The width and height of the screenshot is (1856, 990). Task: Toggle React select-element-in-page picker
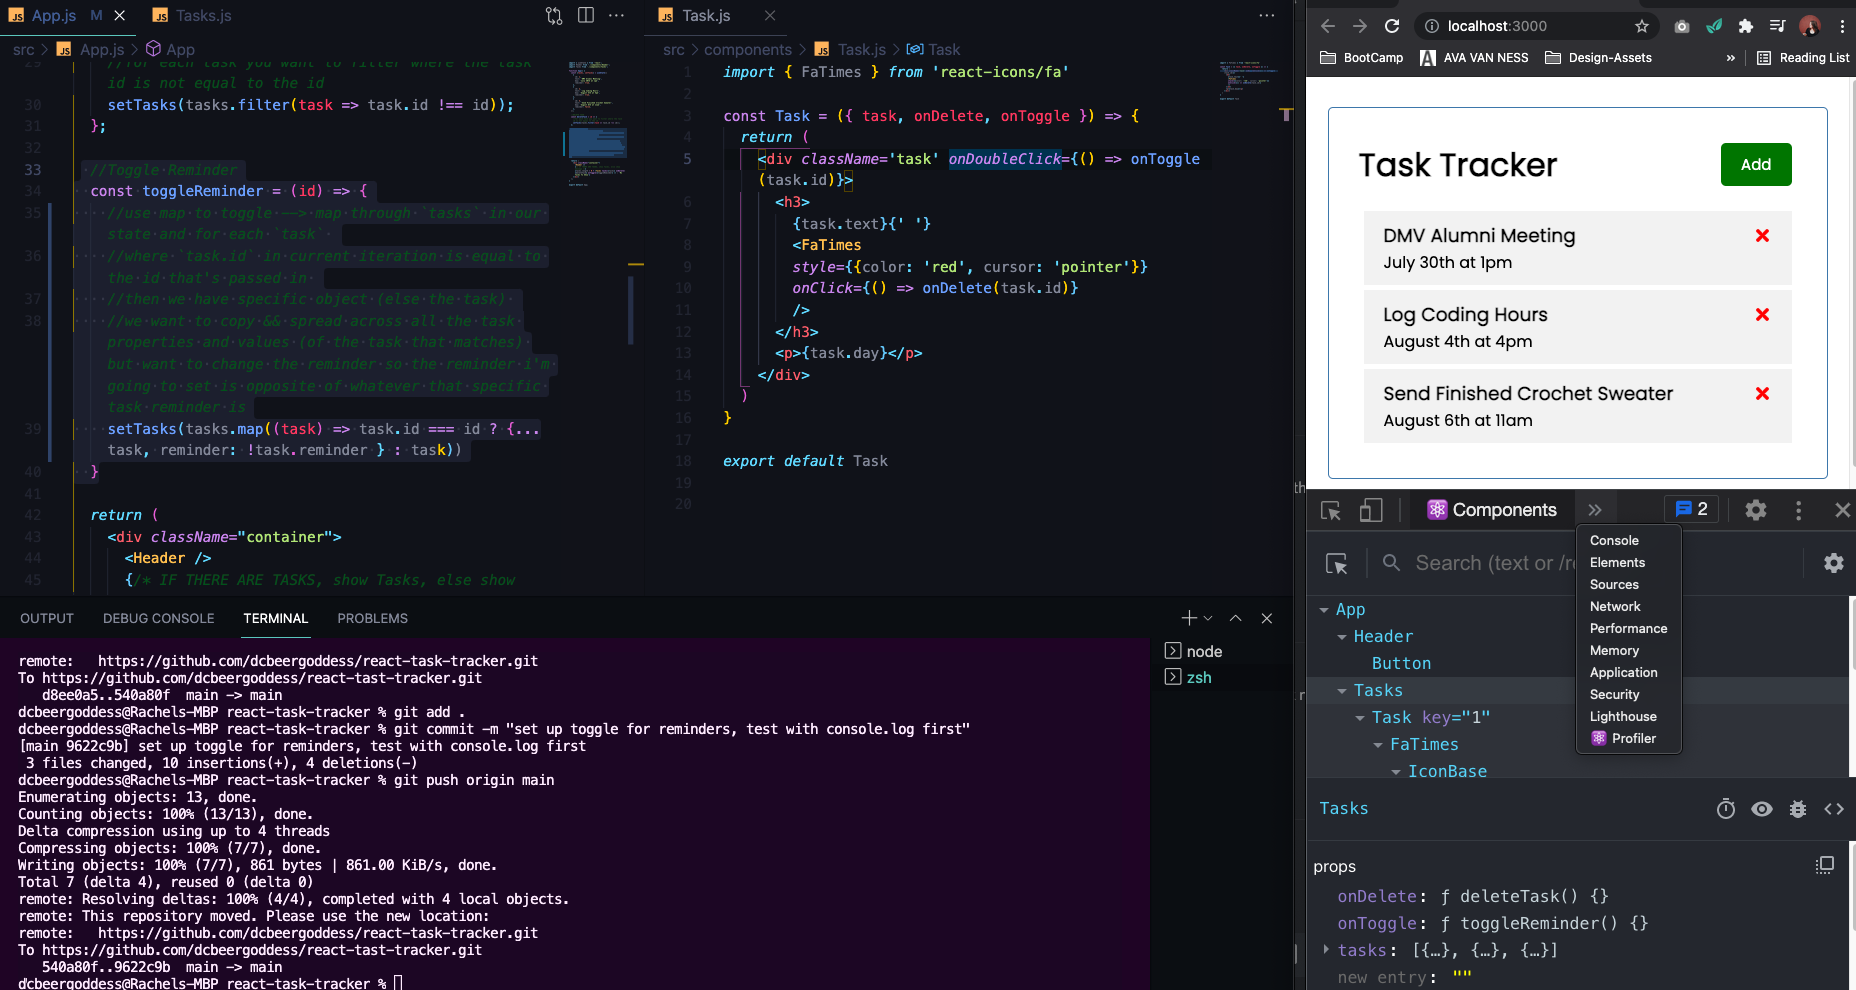click(x=1337, y=563)
